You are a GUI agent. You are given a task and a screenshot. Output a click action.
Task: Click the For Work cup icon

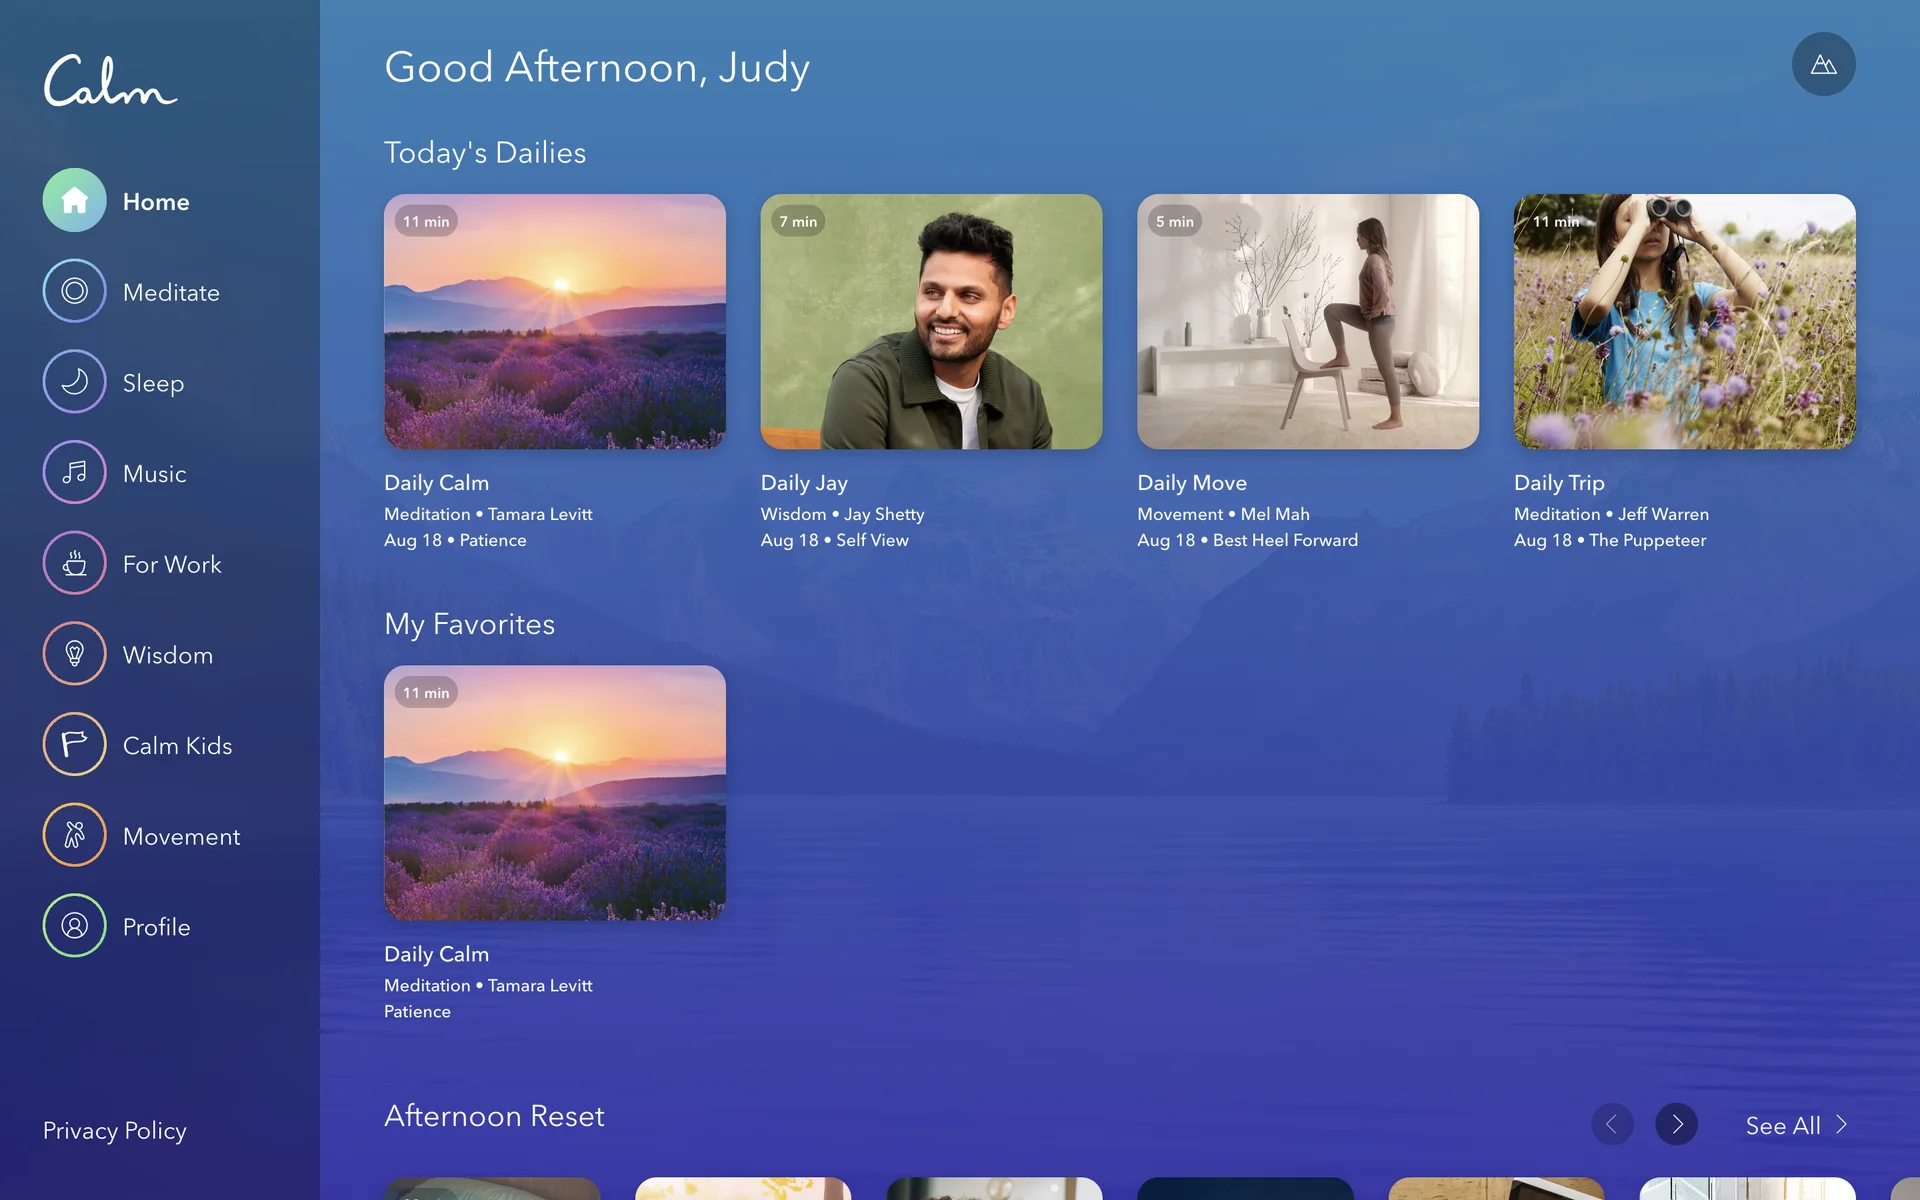[x=74, y=563]
